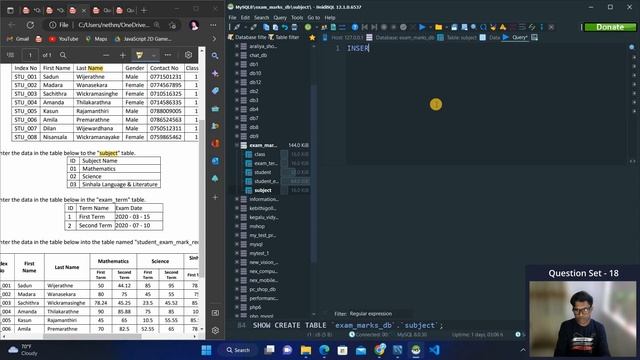640x360 pixels.
Task: Open Chrome from the taskbar
Action: (380, 350)
